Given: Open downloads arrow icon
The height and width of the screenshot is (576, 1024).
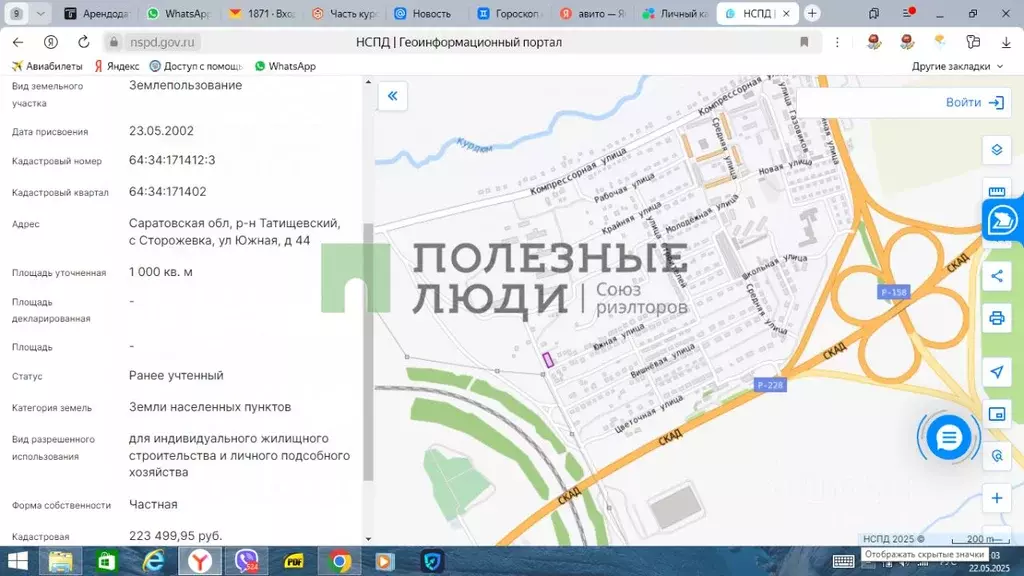Looking at the screenshot, I should tap(1006, 42).
